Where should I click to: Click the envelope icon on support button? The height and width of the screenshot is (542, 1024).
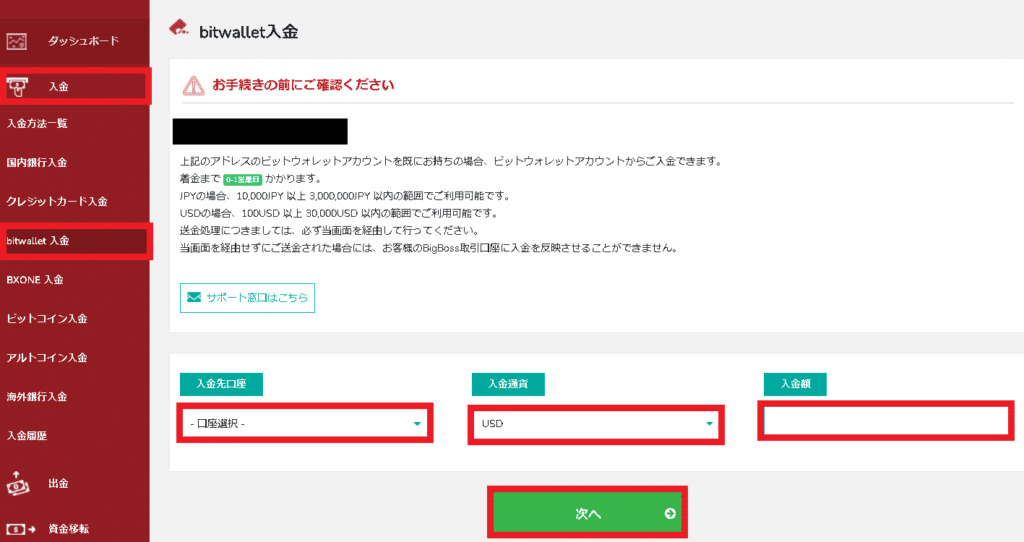194,297
